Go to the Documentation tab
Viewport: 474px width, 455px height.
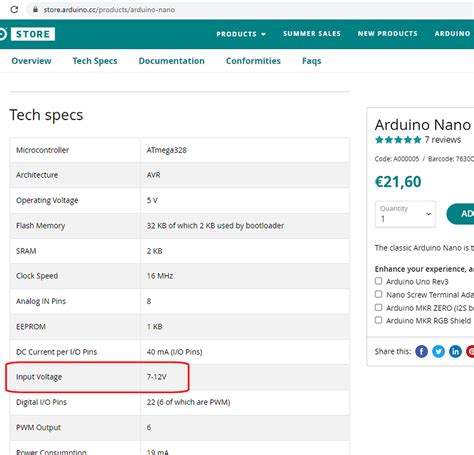click(x=172, y=61)
